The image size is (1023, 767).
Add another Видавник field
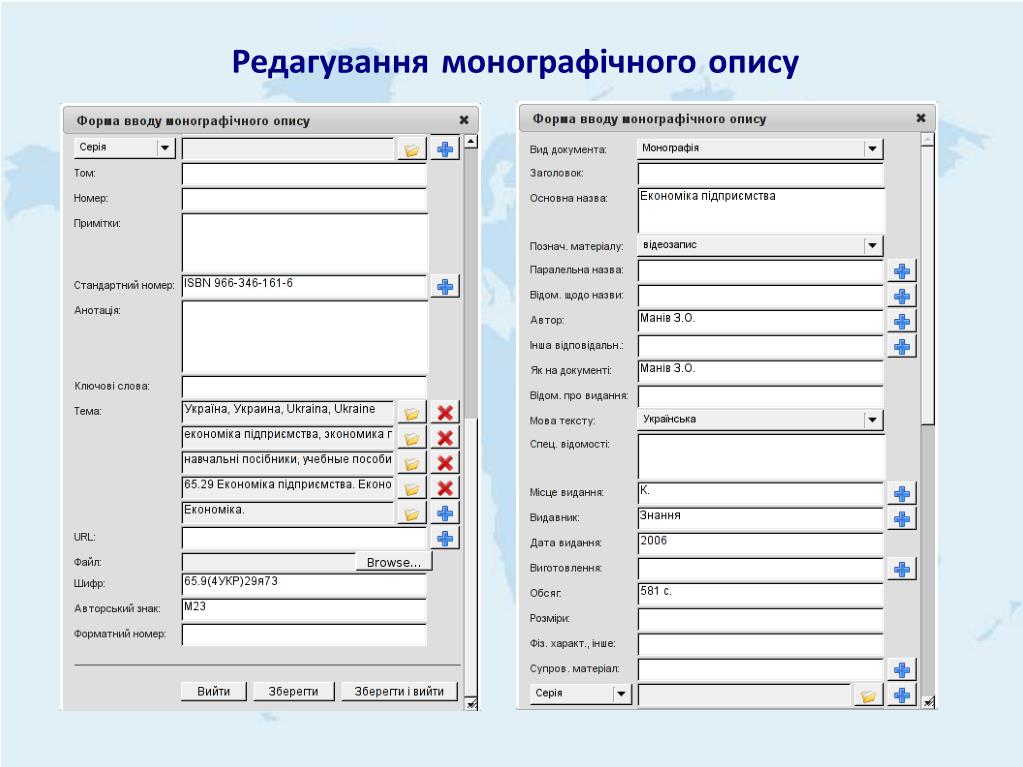point(902,519)
